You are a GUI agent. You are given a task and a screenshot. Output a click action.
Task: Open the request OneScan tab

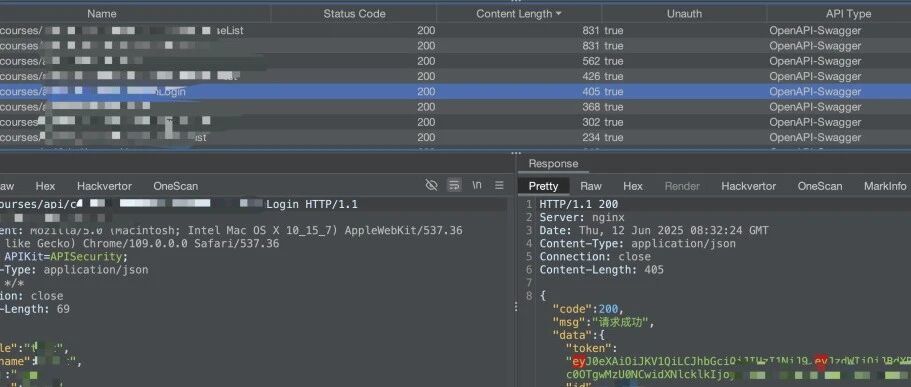tap(175, 186)
